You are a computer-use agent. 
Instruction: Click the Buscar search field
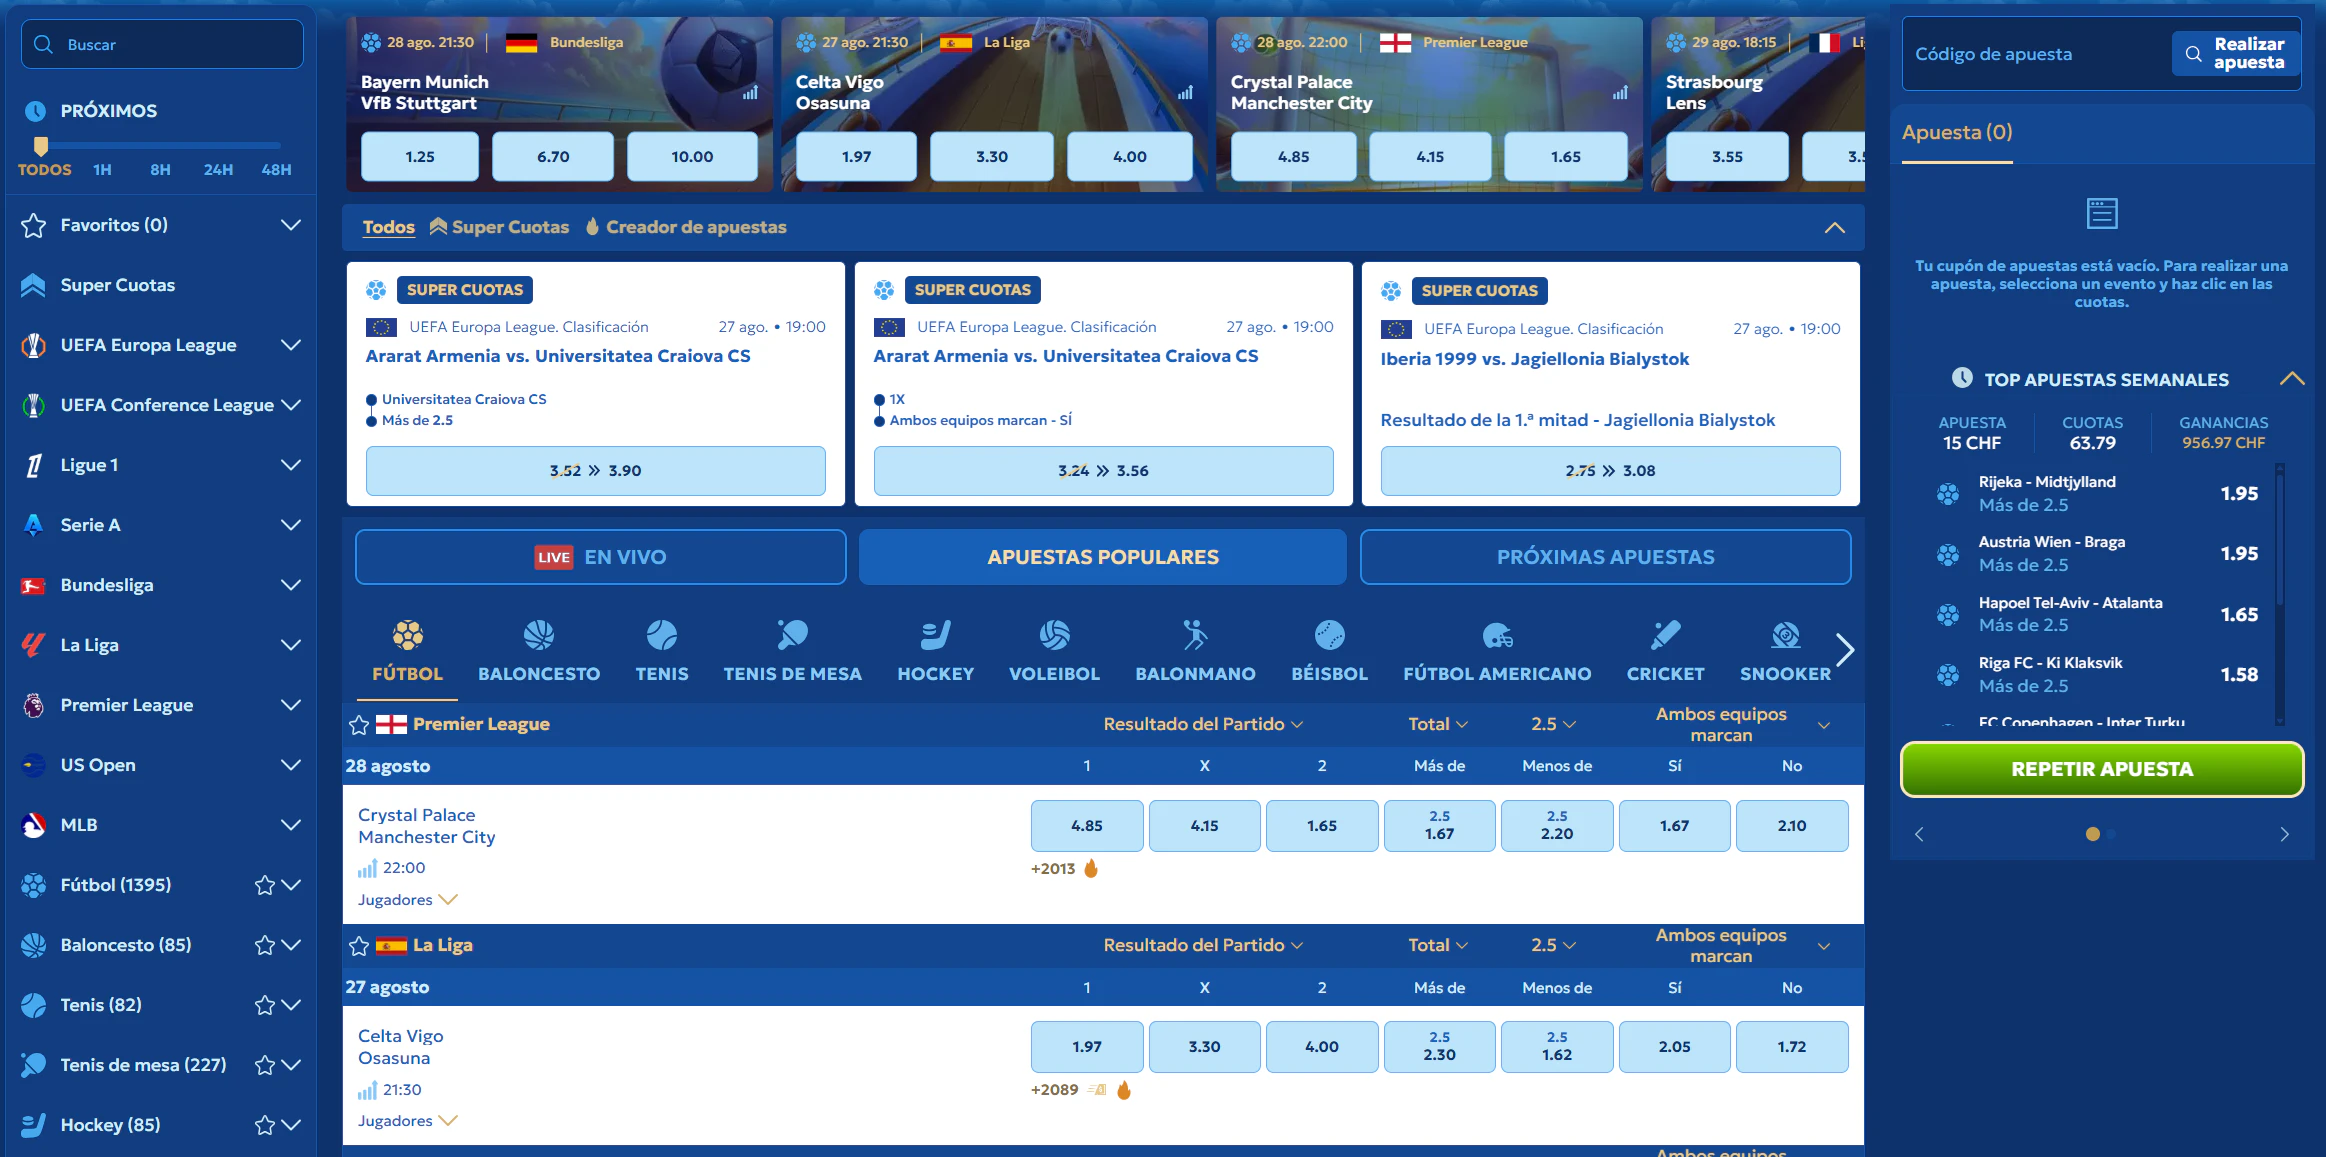[162, 44]
